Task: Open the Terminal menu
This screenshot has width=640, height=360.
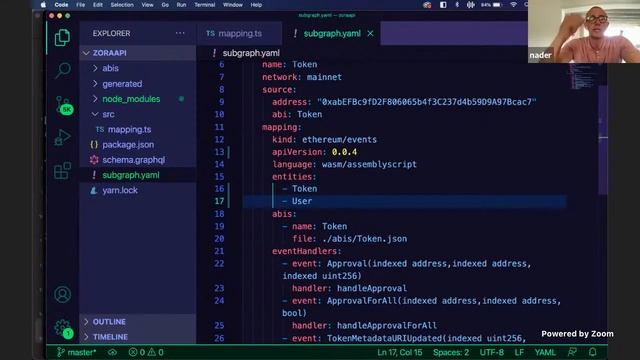Action: click(204, 5)
